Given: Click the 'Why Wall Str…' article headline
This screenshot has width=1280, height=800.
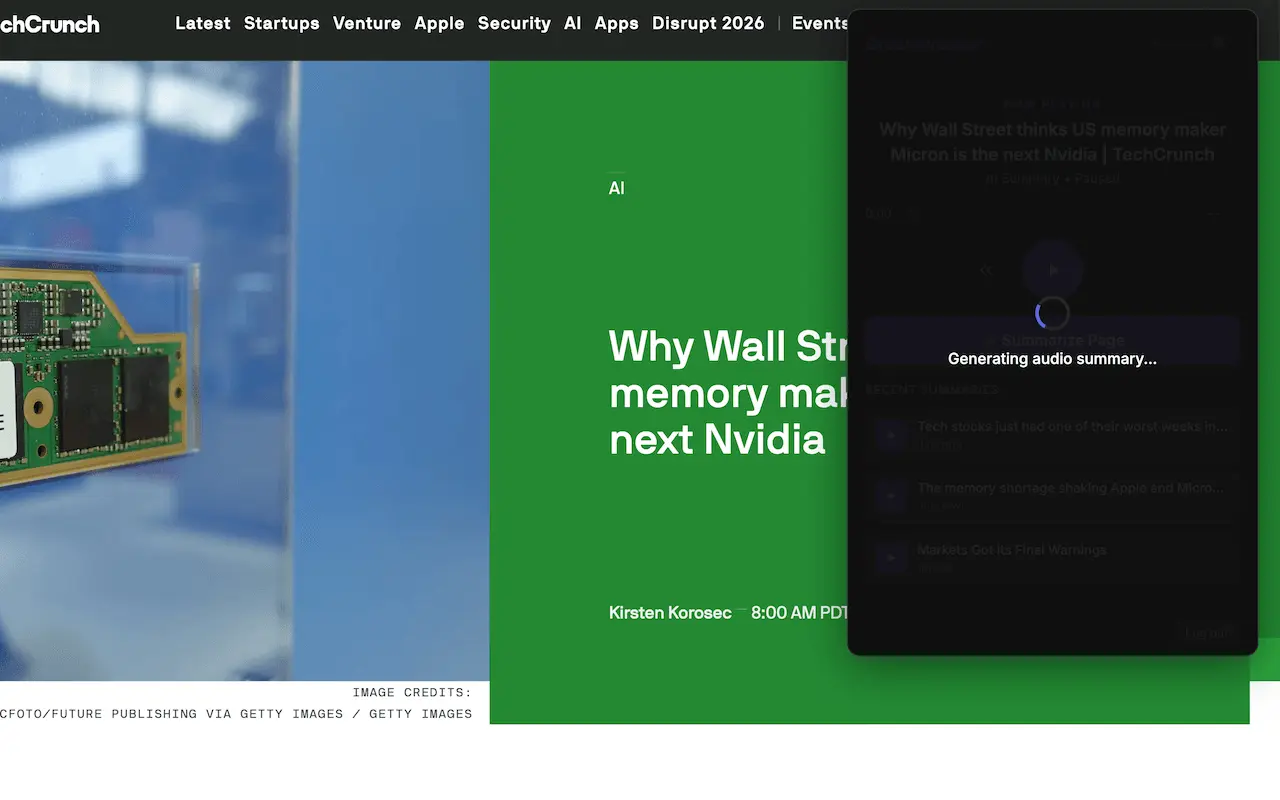Looking at the screenshot, I should [728, 393].
